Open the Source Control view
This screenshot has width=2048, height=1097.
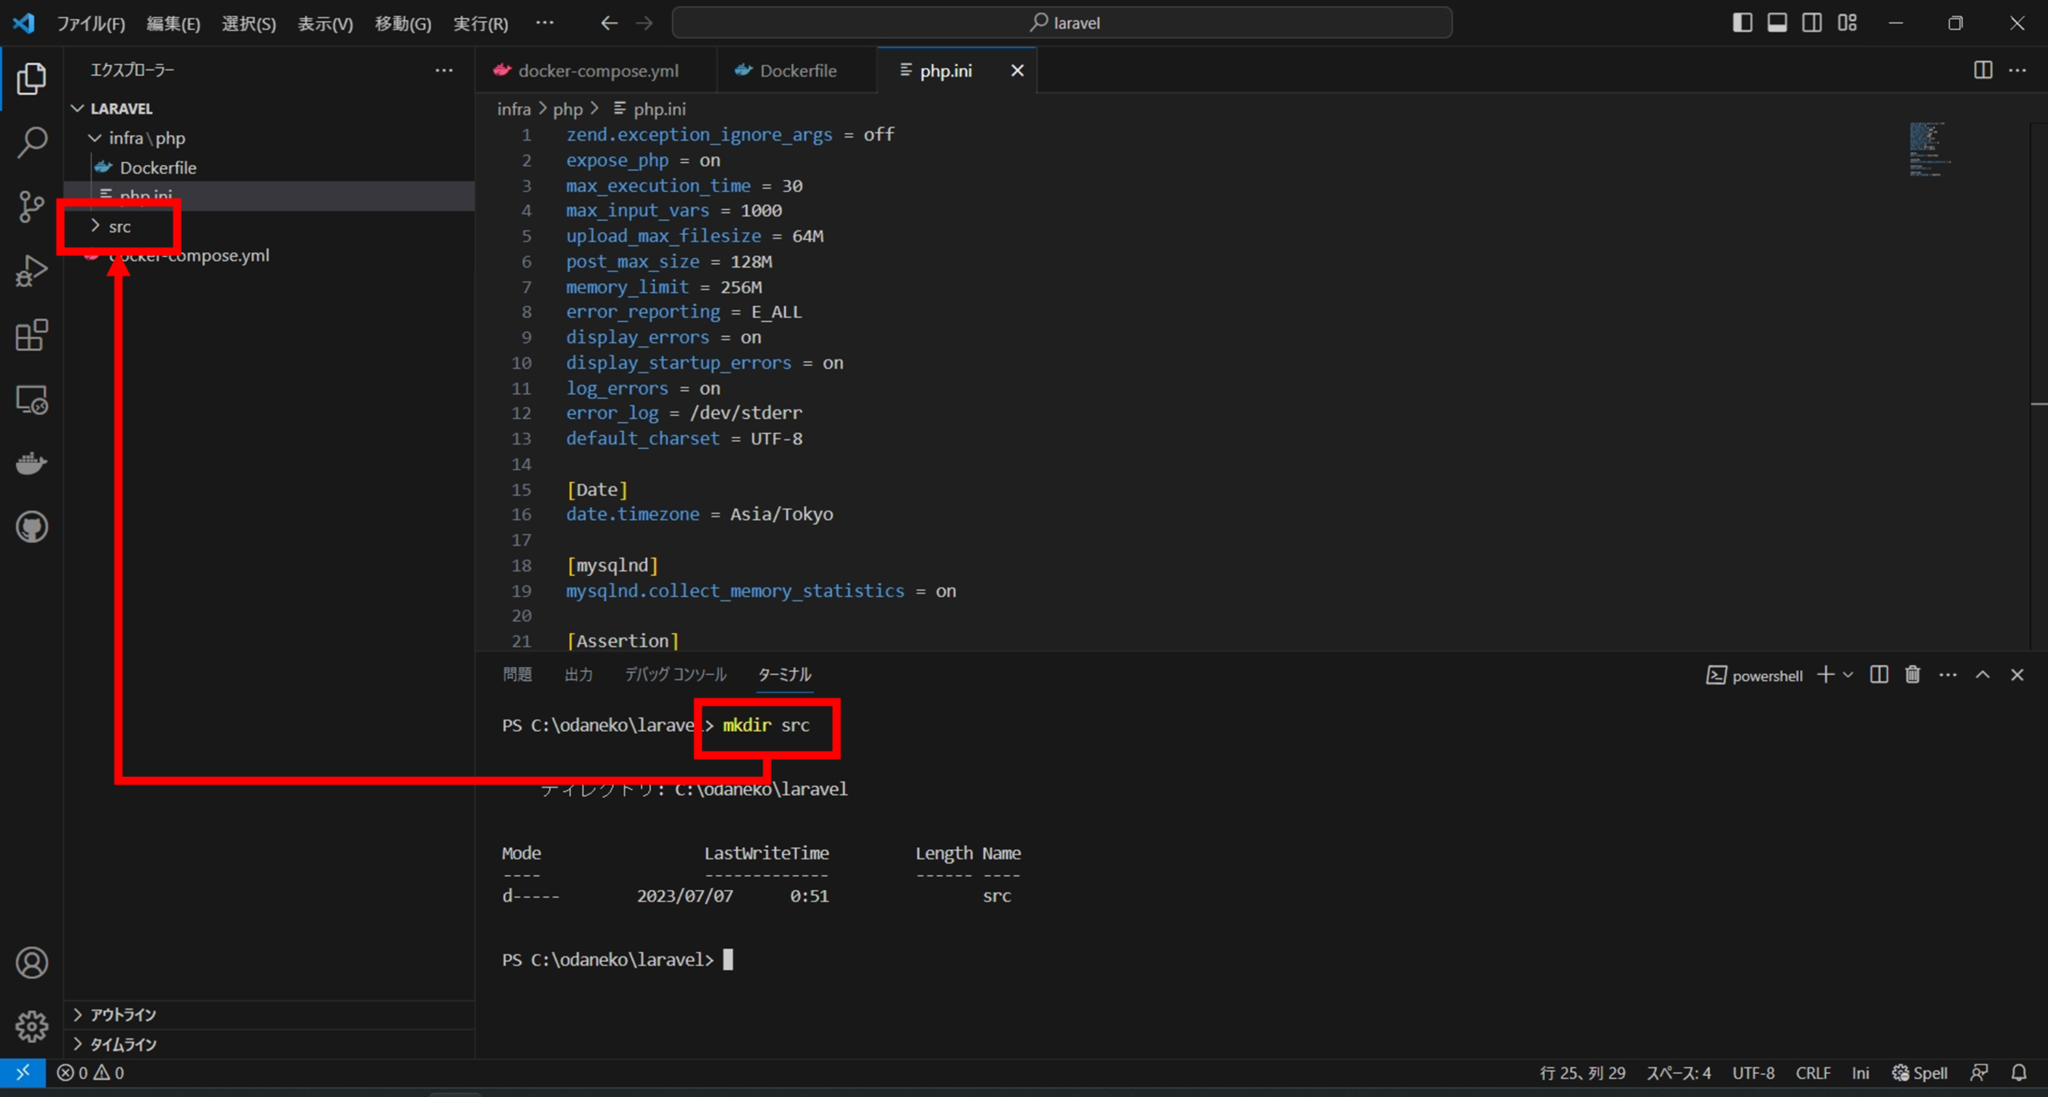click(x=31, y=206)
